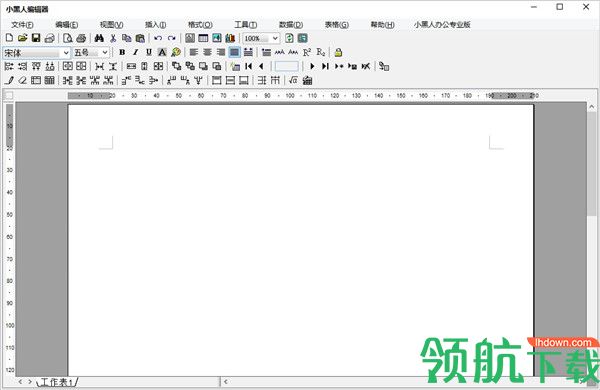The image size is (600, 390).
Task: Paste using clipboard icon
Action: [x=140, y=38]
